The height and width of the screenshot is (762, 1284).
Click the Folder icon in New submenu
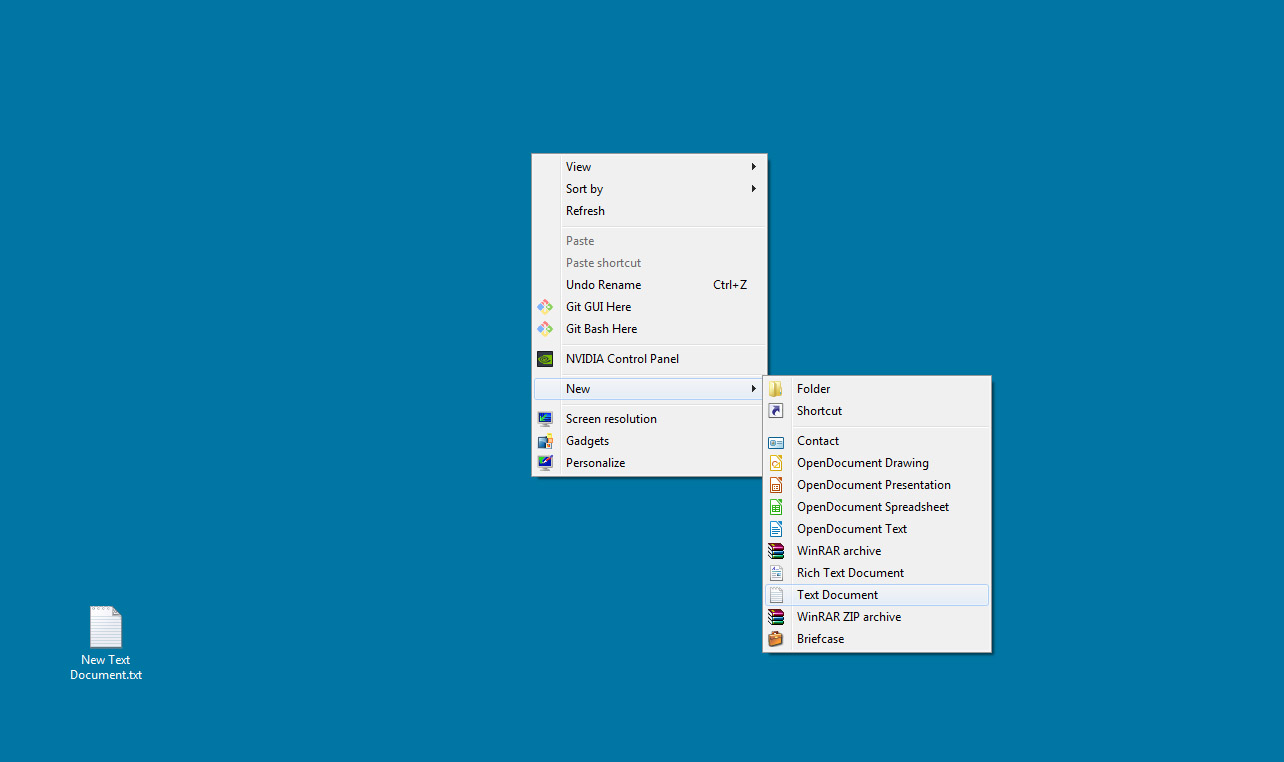(x=776, y=389)
